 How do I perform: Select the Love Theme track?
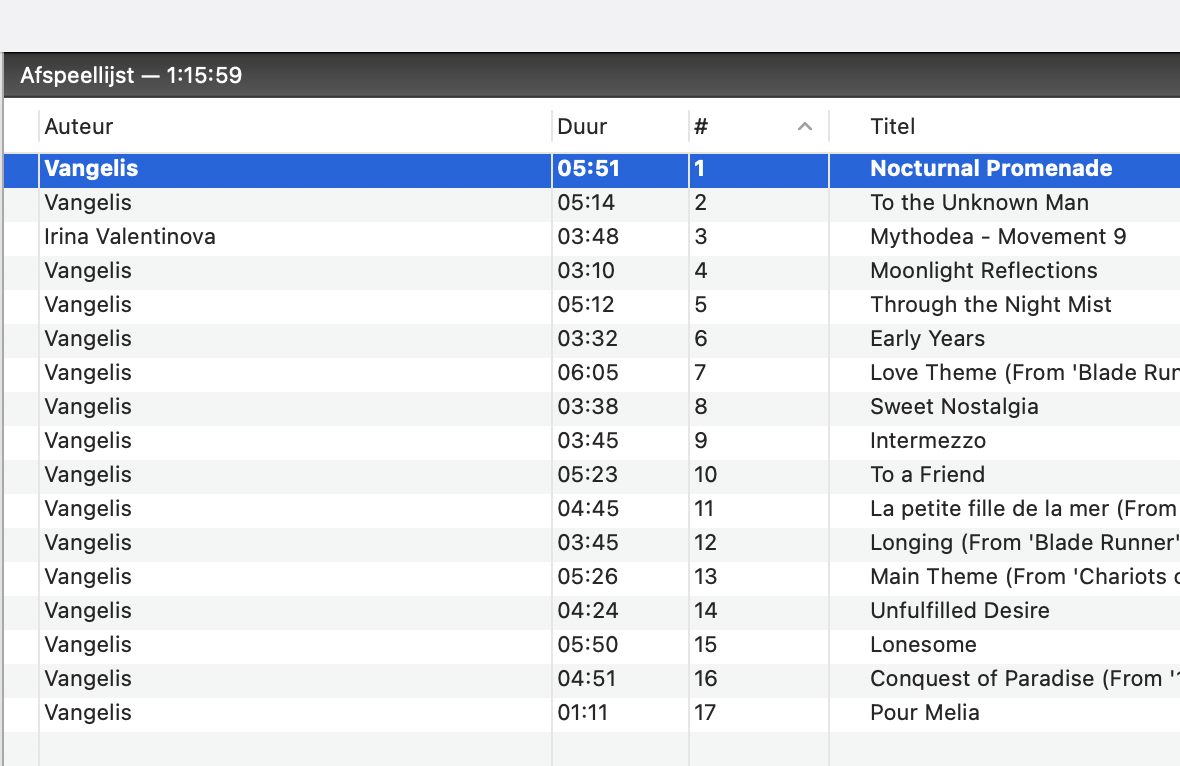(x=1025, y=372)
